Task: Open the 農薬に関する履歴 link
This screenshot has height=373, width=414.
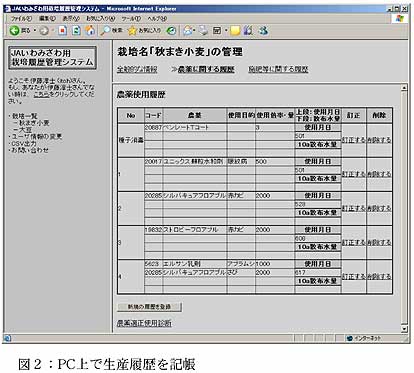Action: [x=206, y=69]
